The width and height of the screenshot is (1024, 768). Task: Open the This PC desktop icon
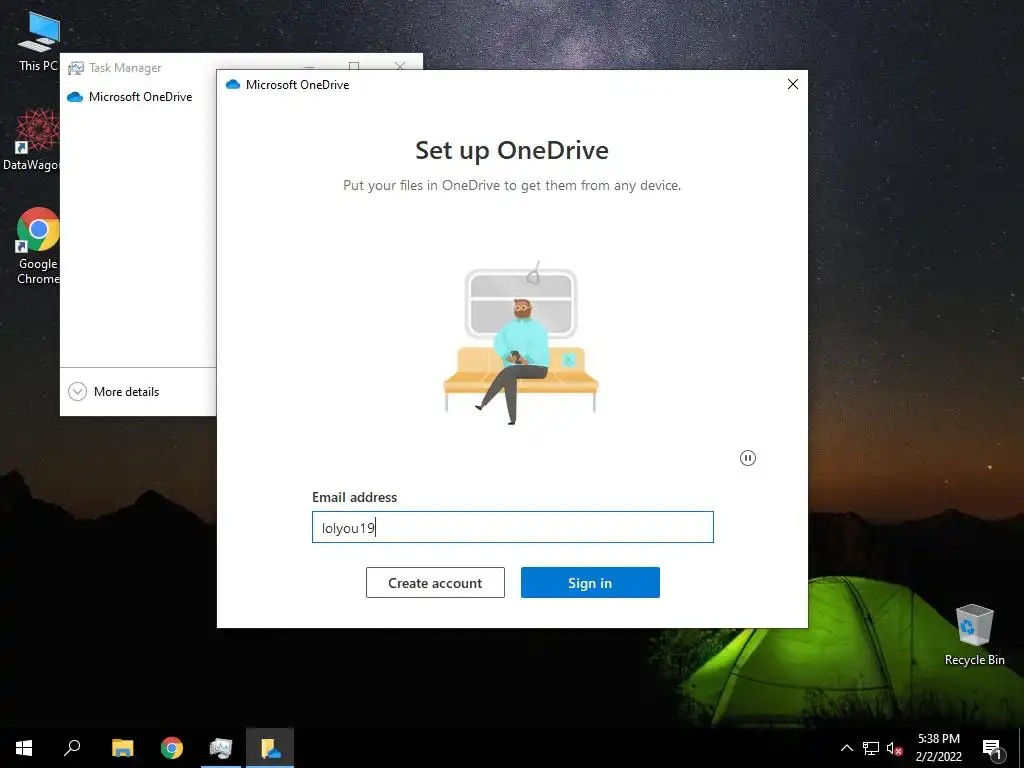(38, 40)
